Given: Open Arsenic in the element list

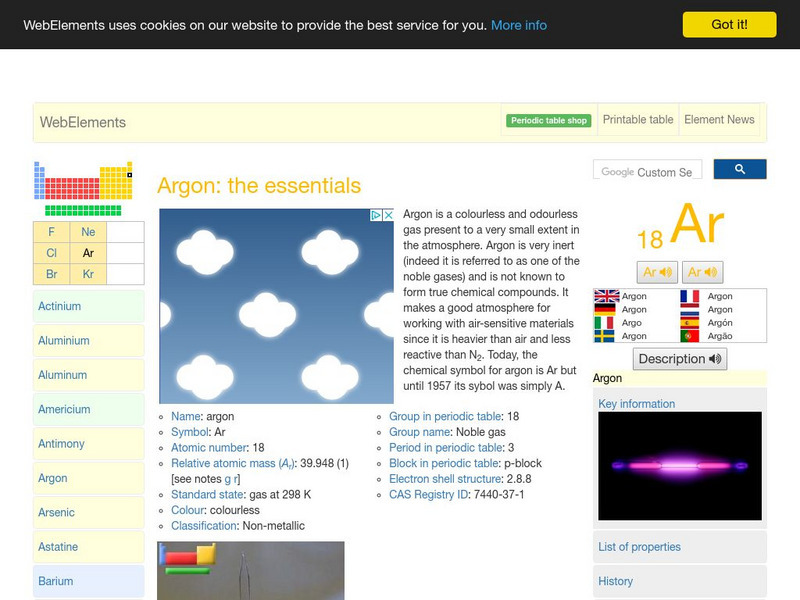Looking at the screenshot, I should coord(89,512).
